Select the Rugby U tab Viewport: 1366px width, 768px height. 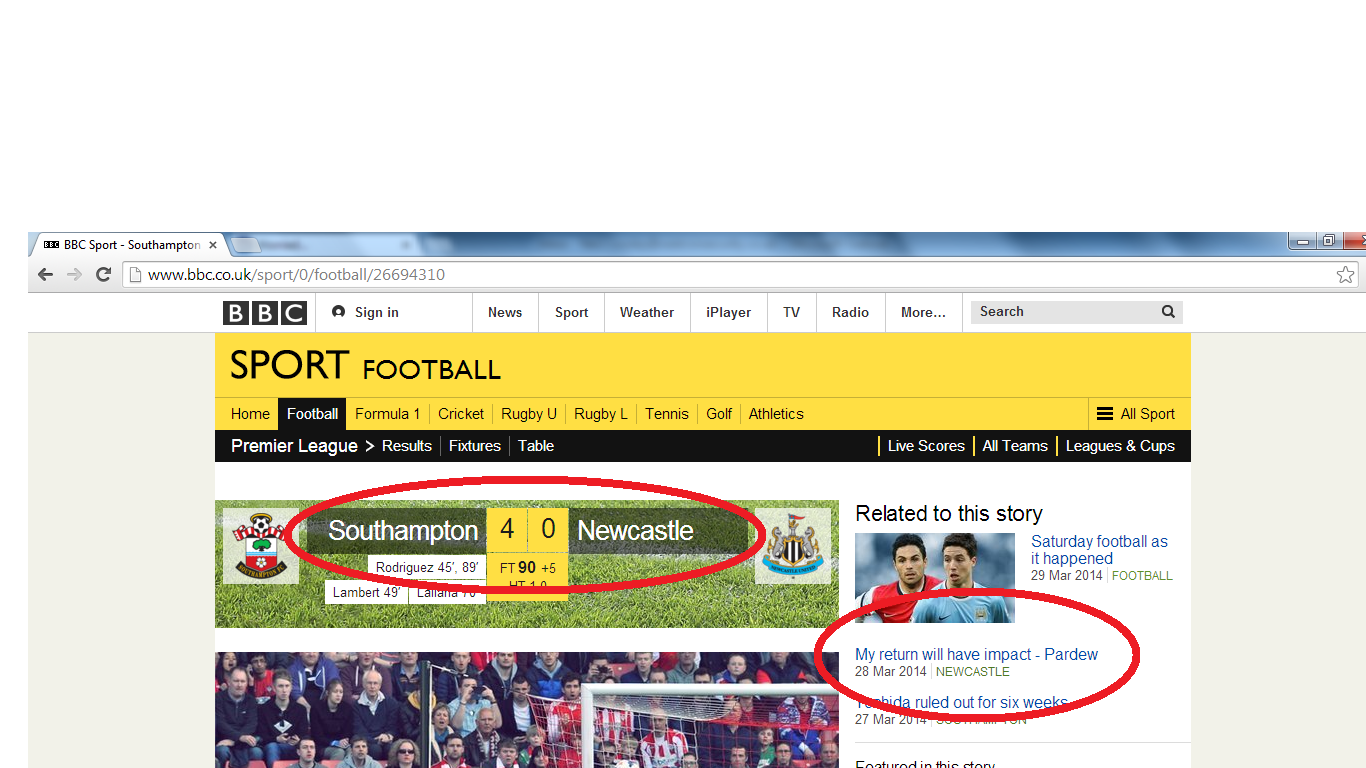pos(529,414)
